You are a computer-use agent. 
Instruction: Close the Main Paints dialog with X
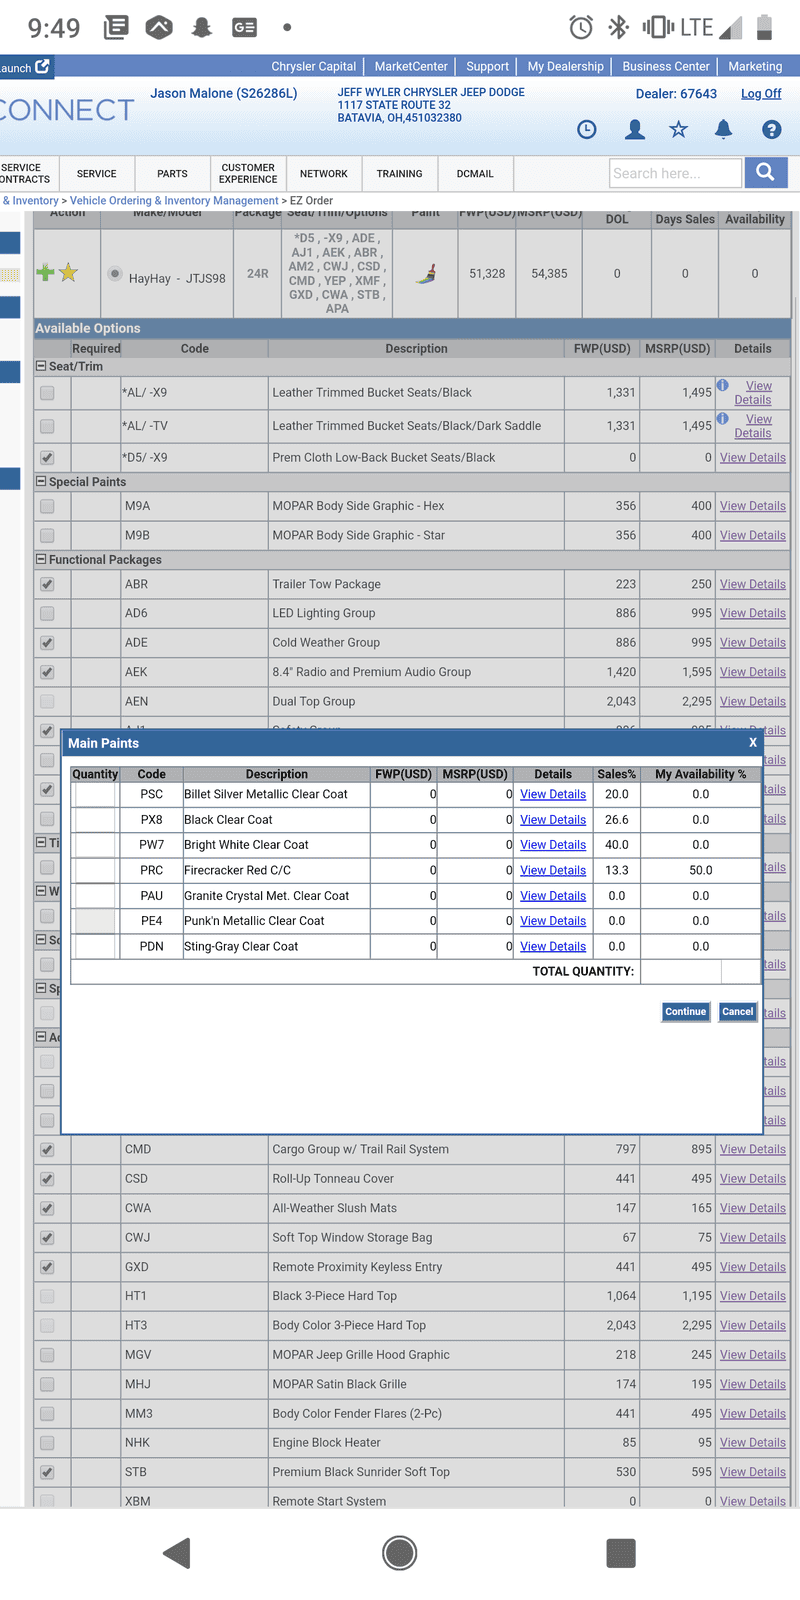coord(753,742)
